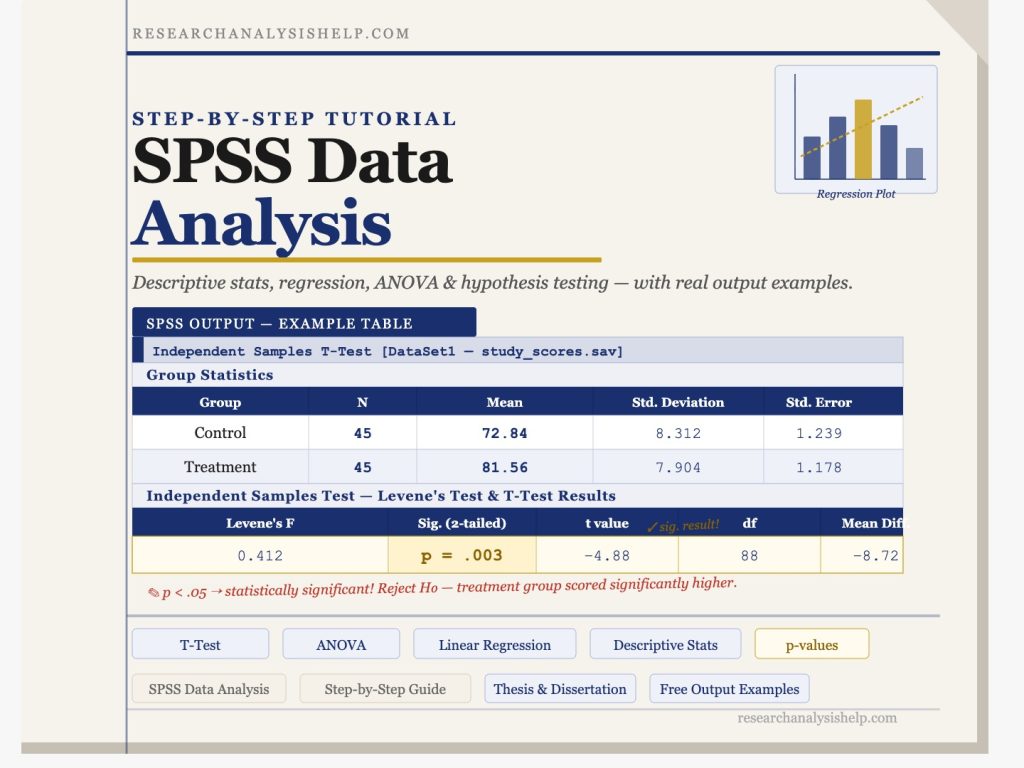This screenshot has width=1024, height=768.
Task: Open the Linear Regression section
Action: coord(494,644)
